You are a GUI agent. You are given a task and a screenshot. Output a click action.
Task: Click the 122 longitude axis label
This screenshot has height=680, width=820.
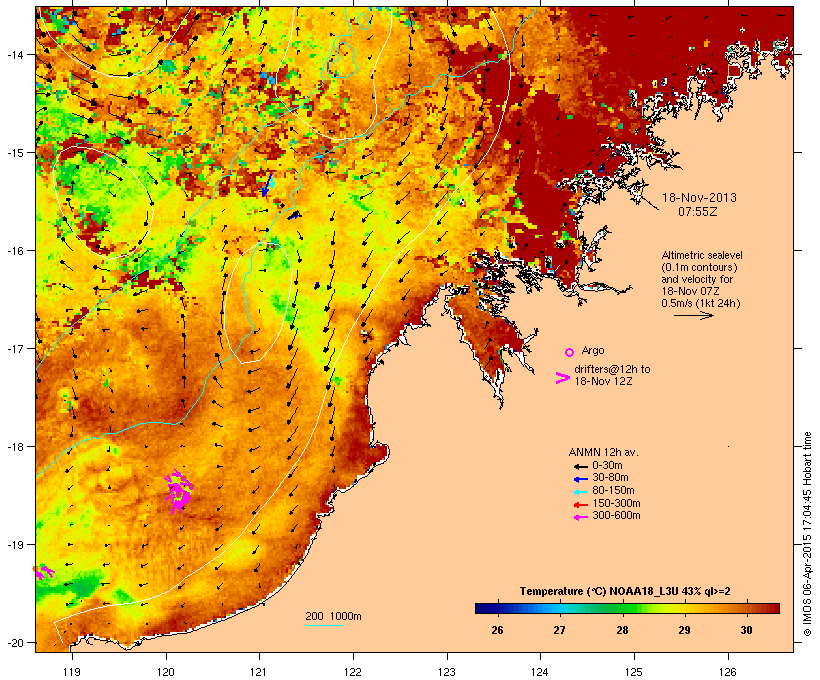pyautogui.click(x=353, y=672)
